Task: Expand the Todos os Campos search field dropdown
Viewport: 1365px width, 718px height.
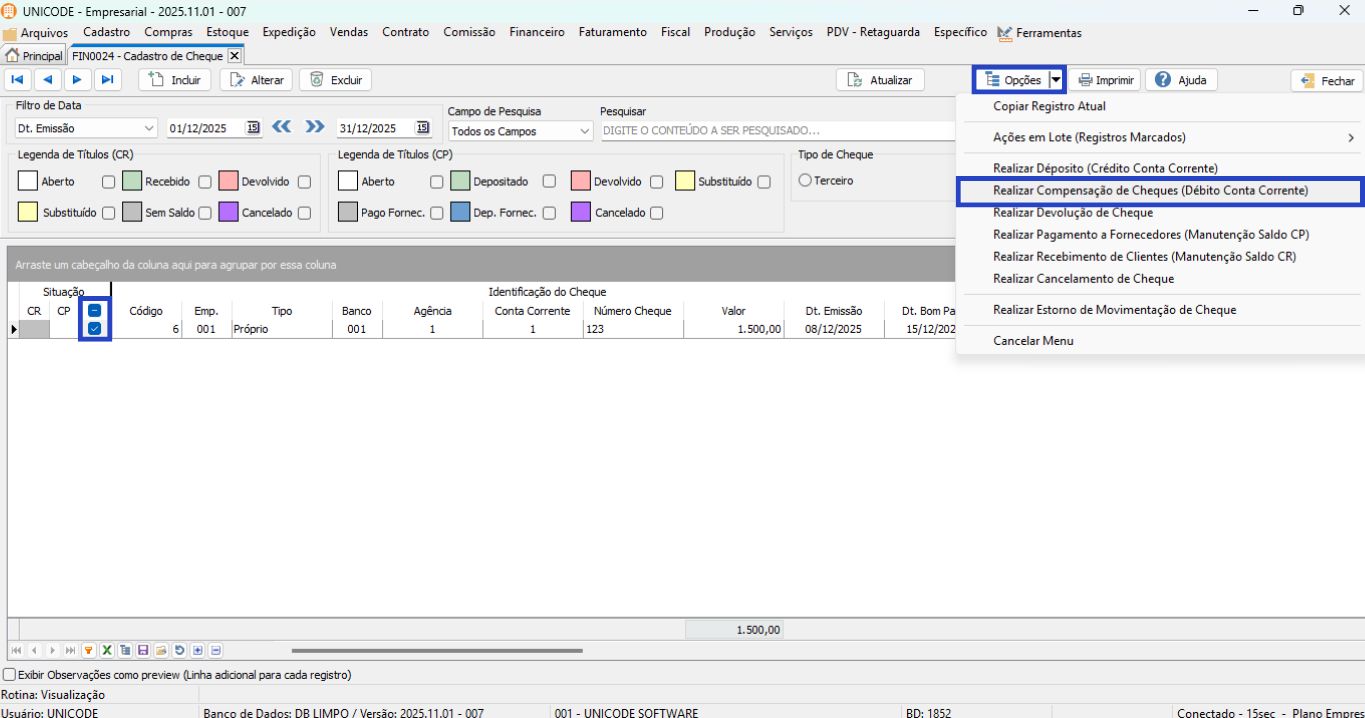Action: pyautogui.click(x=585, y=131)
